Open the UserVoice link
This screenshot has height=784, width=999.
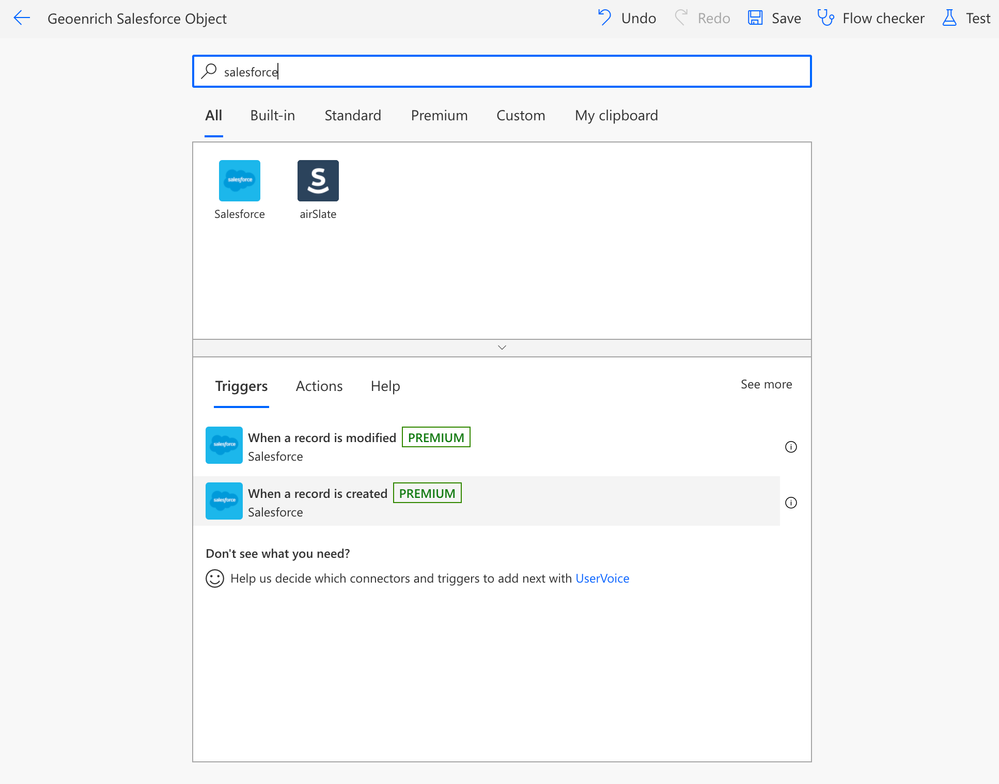click(x=602, y=579)
